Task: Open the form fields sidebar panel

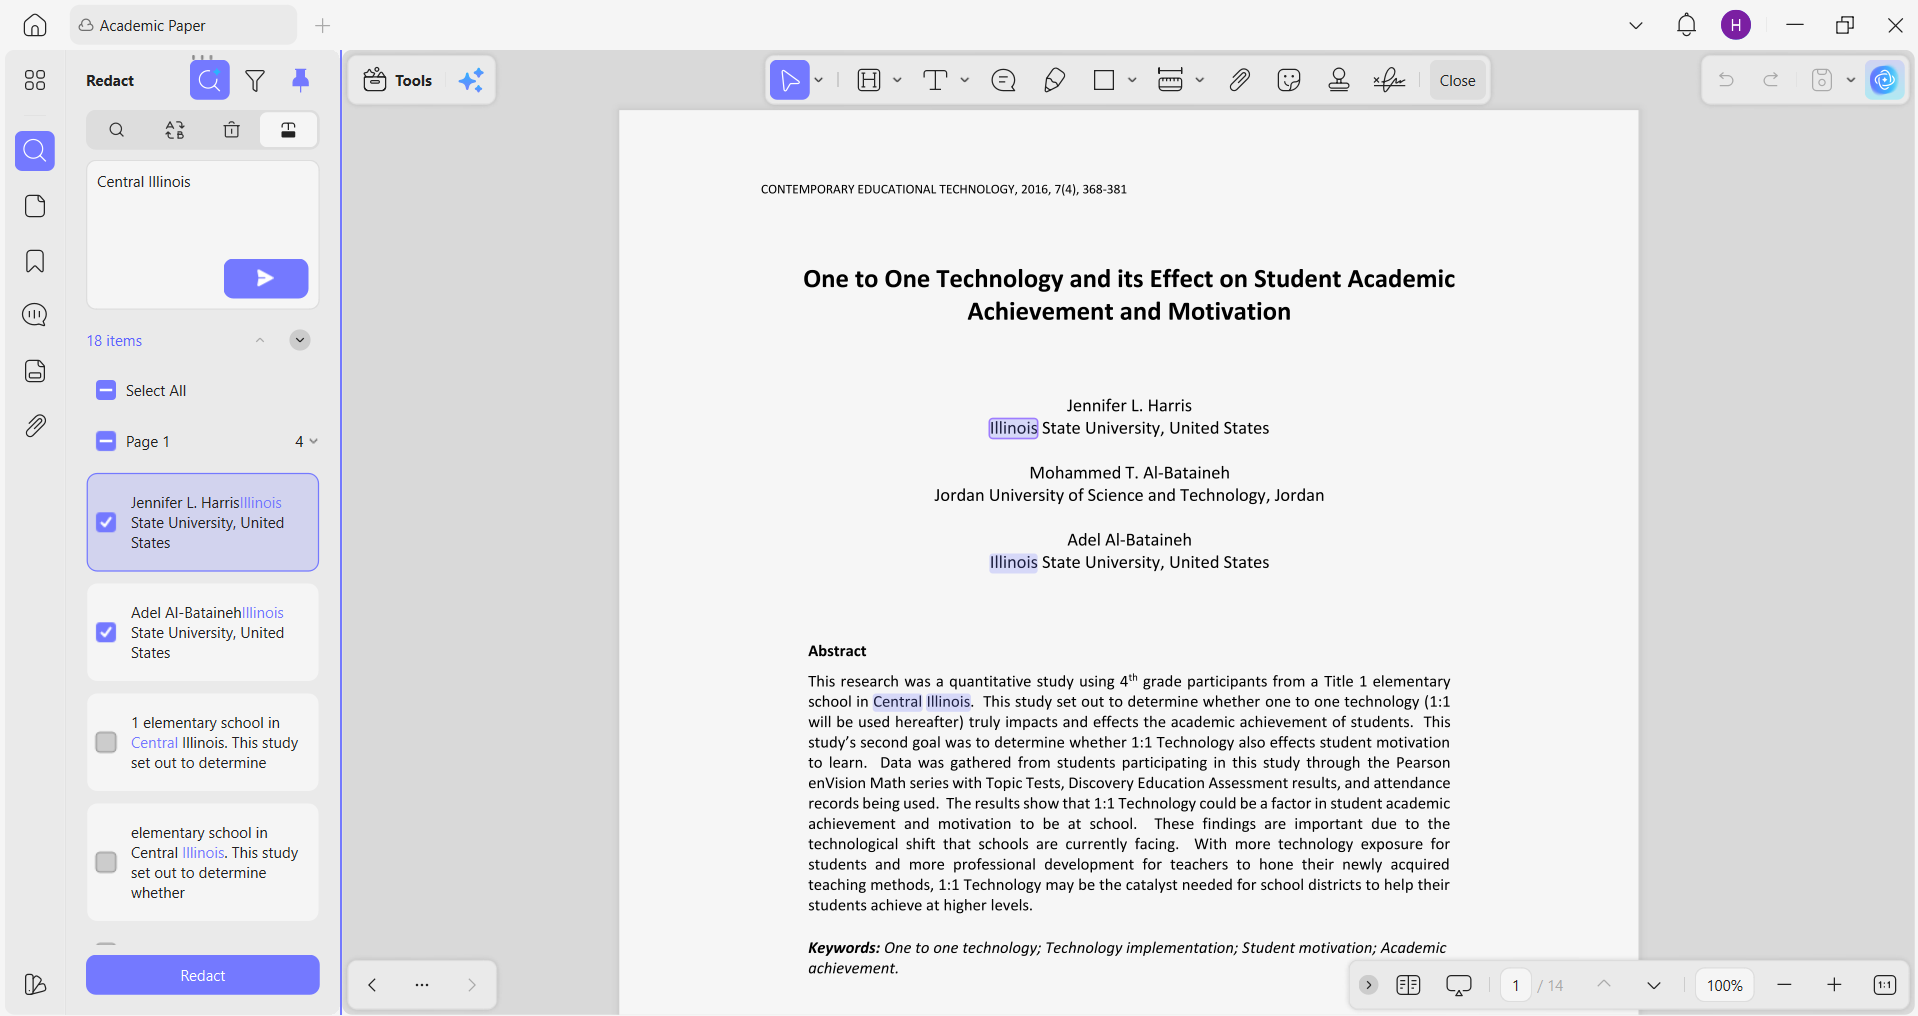Action: click(35, 371)
